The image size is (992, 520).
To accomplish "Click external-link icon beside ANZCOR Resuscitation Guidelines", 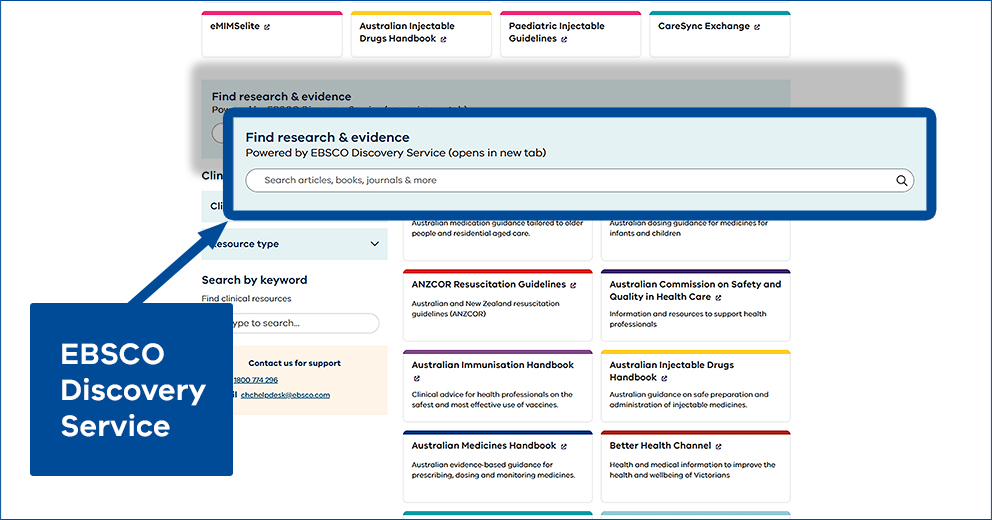I will (x=573, y=285).
